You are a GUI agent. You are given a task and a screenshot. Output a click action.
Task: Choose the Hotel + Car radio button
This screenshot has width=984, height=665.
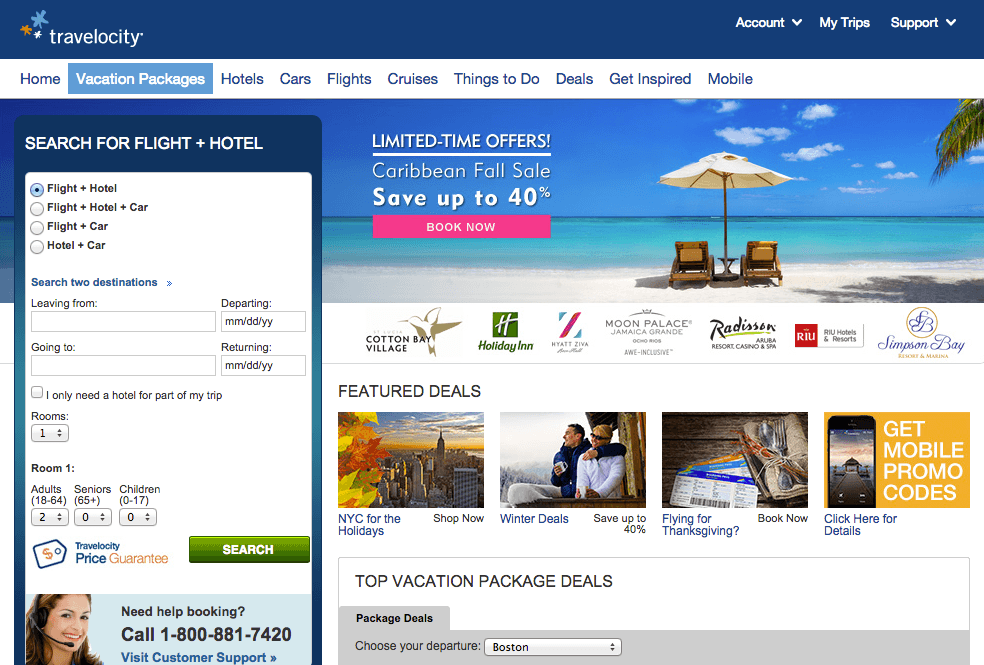click(x=37, y=246)
